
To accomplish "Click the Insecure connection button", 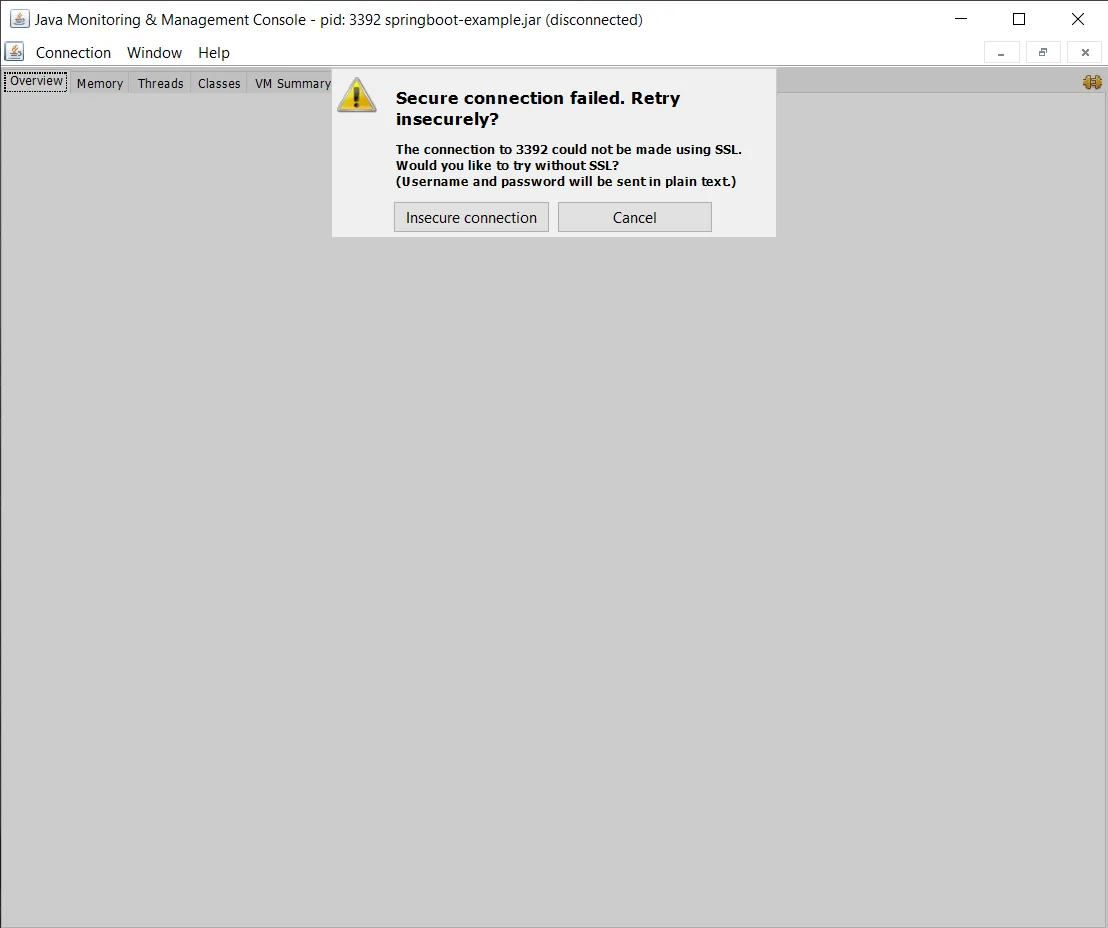I will (x=471, y=217).
